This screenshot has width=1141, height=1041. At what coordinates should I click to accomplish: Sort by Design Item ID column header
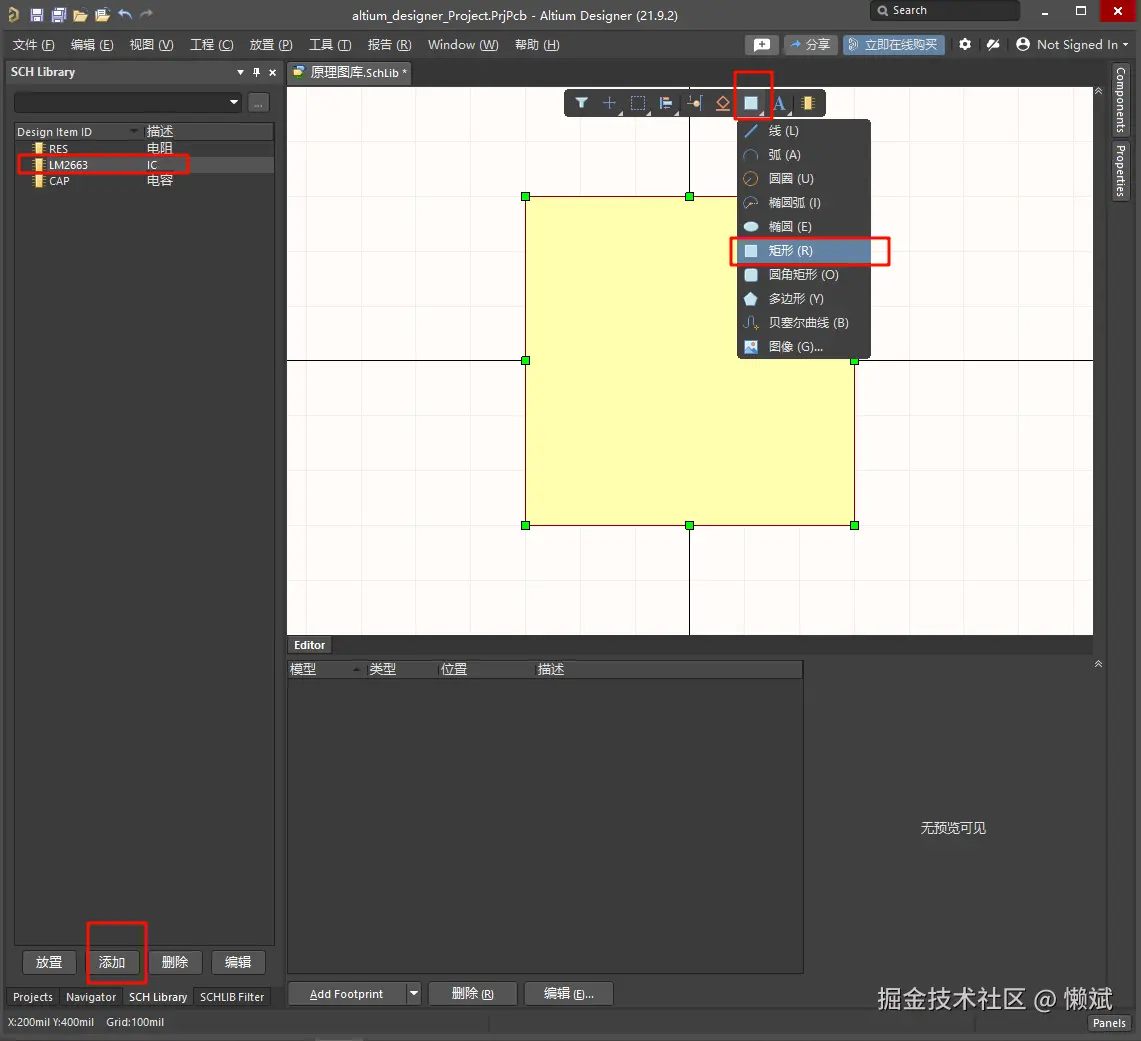point(77,132)
